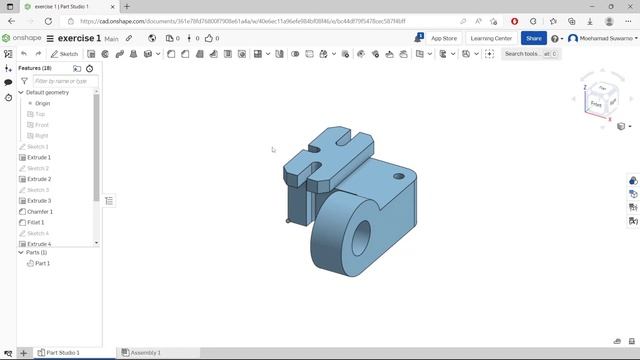Open the Appearances panel icon on right
The image size is (640, 360).
[633, 180]
